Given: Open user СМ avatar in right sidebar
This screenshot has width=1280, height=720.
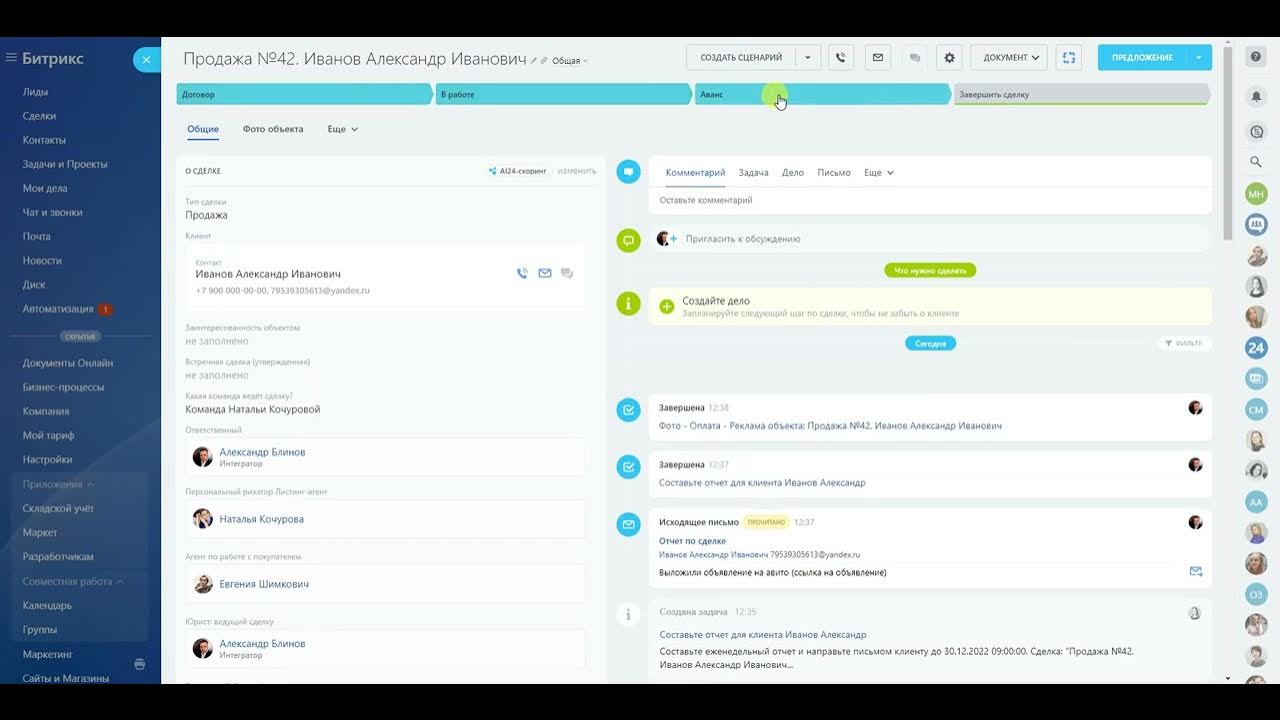Looking at the screenshot, I should 1256,409.
